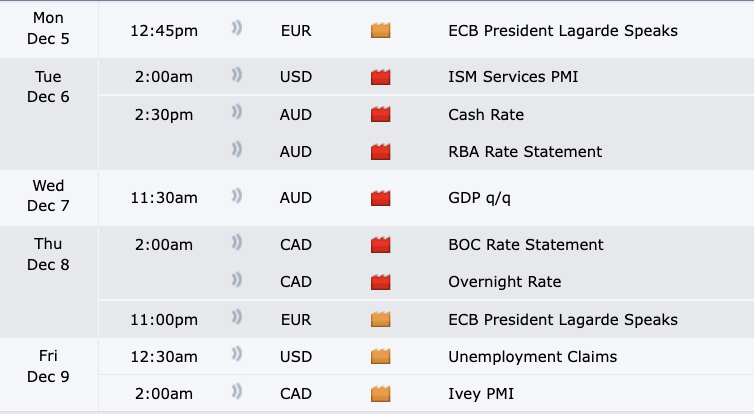Click the red impact icon for Overnight Rate

pos(380,282)
